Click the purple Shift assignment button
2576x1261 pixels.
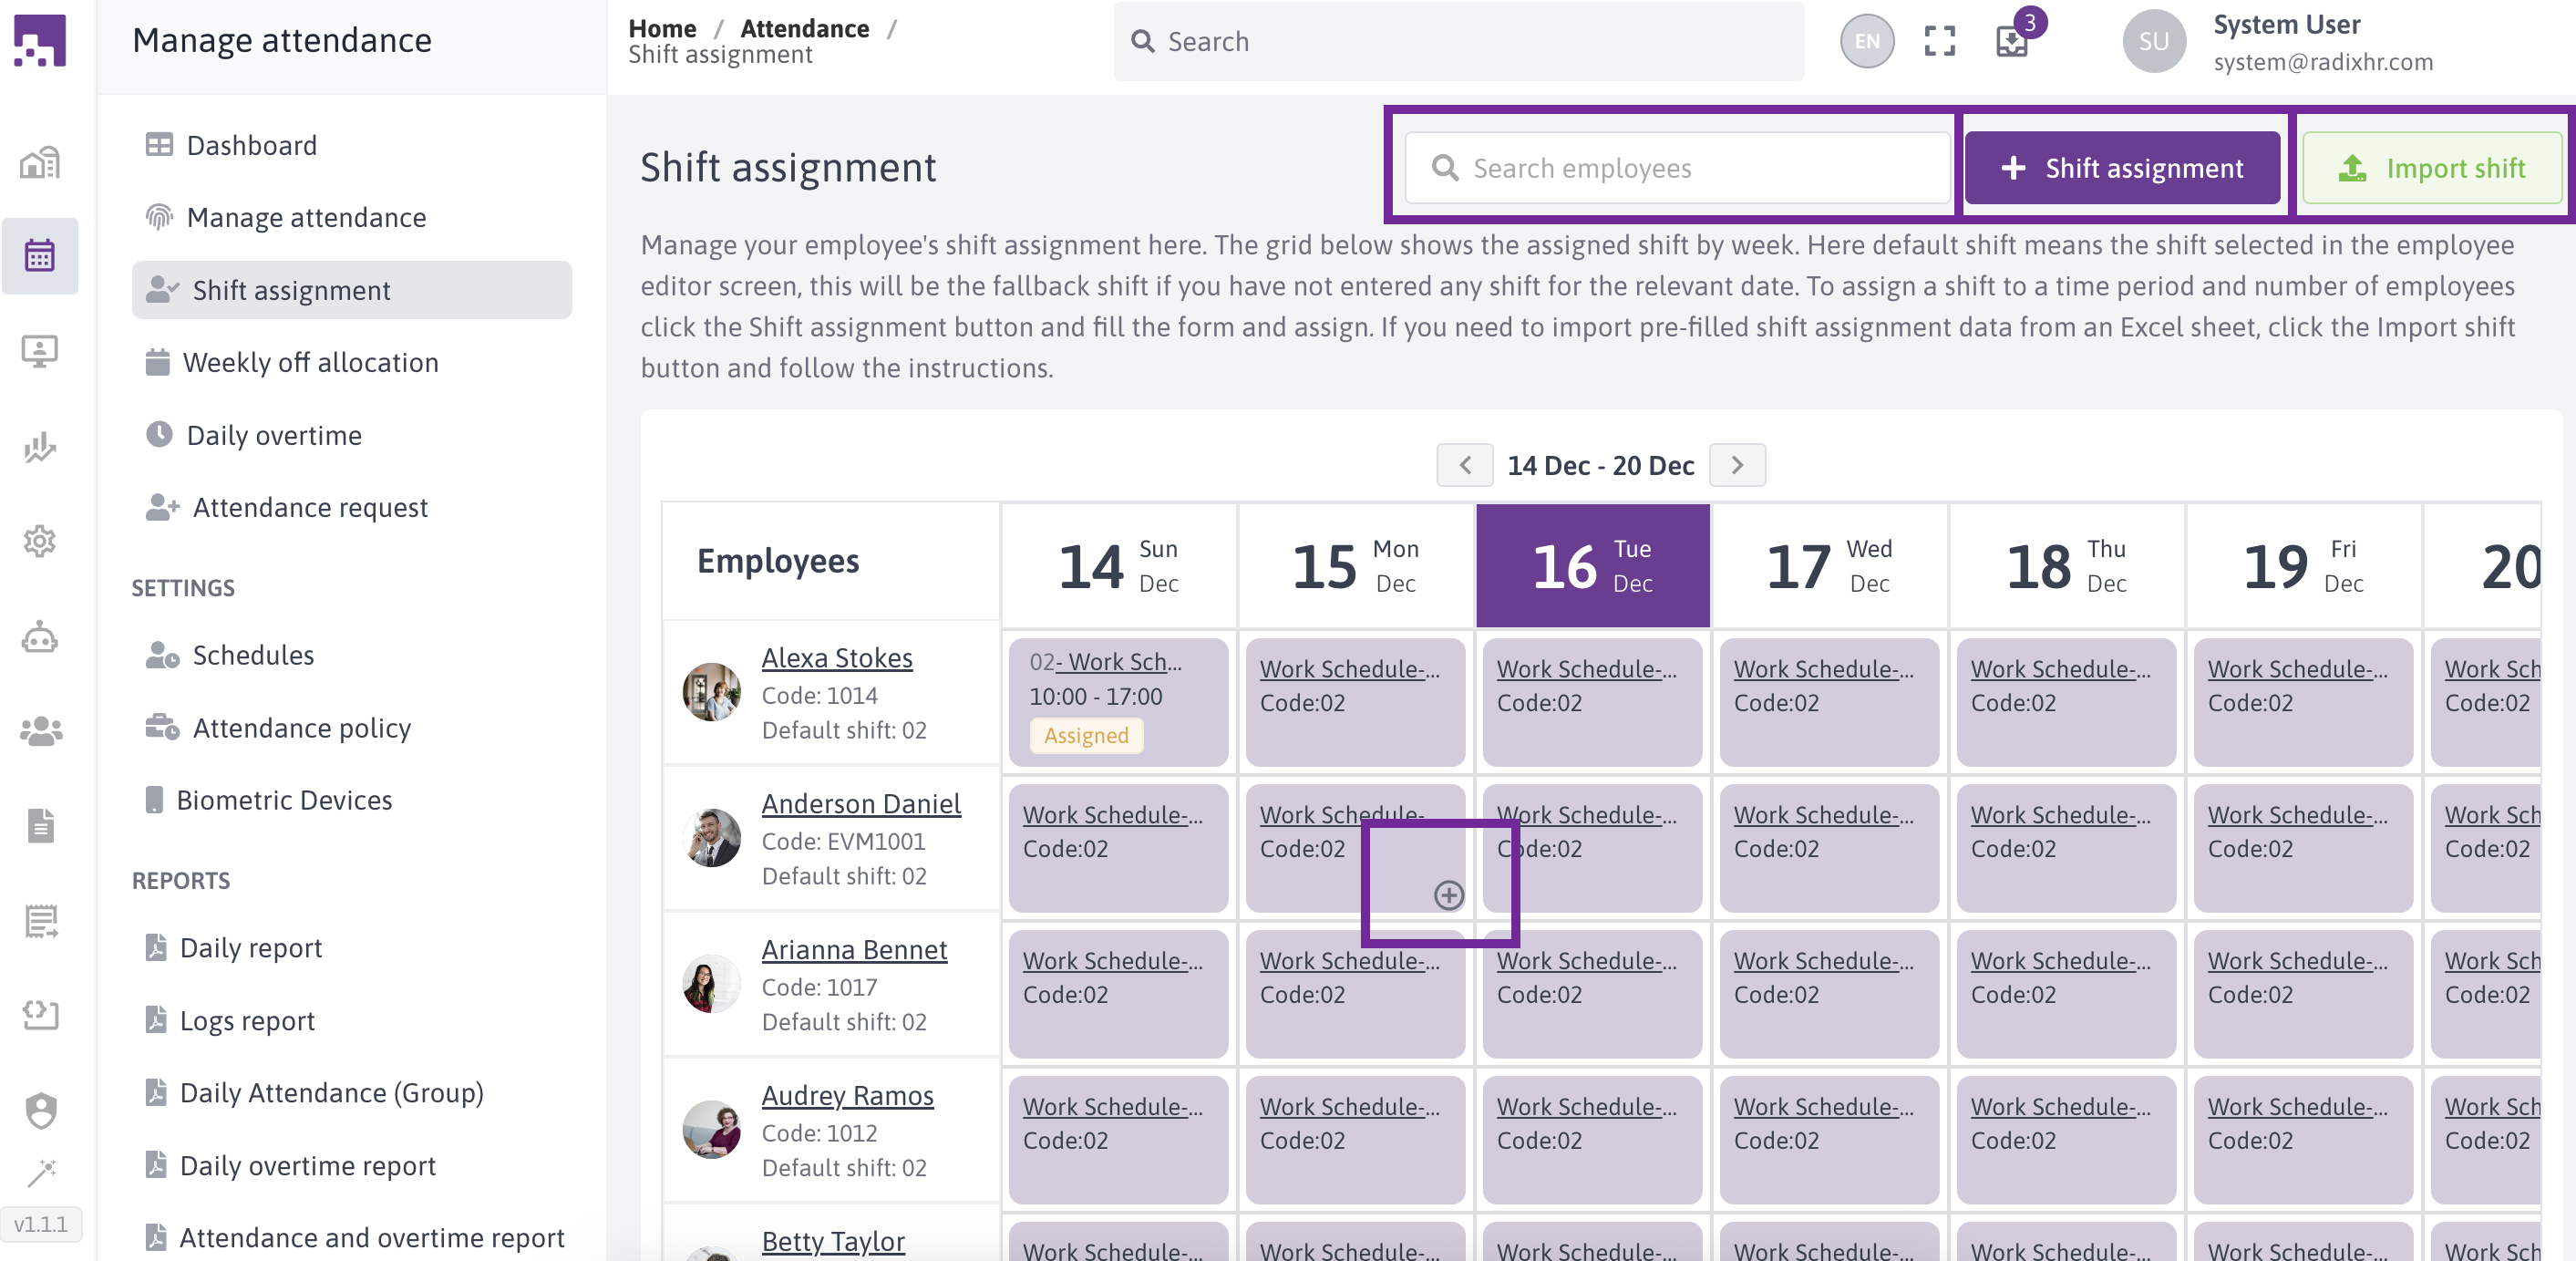coord(2122,168)
